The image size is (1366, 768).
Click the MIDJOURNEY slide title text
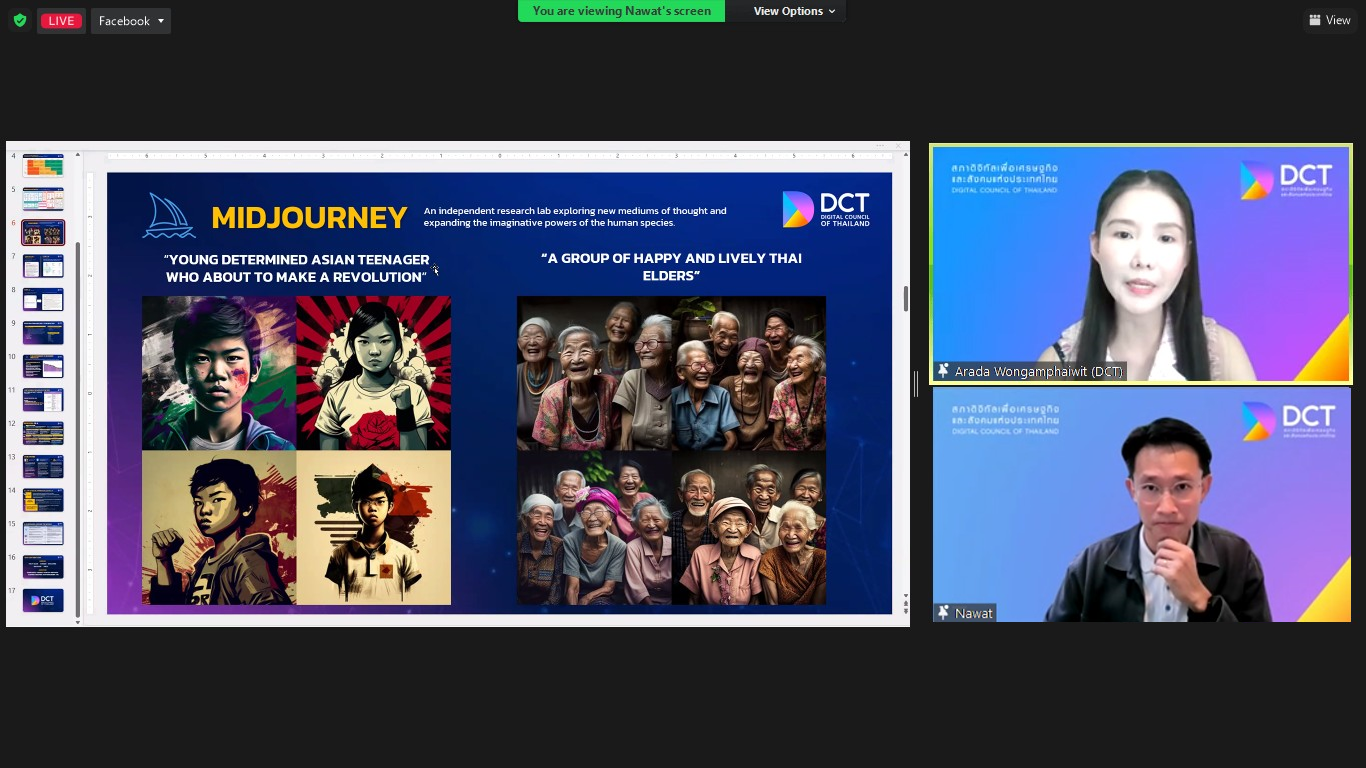pos(309,218)
